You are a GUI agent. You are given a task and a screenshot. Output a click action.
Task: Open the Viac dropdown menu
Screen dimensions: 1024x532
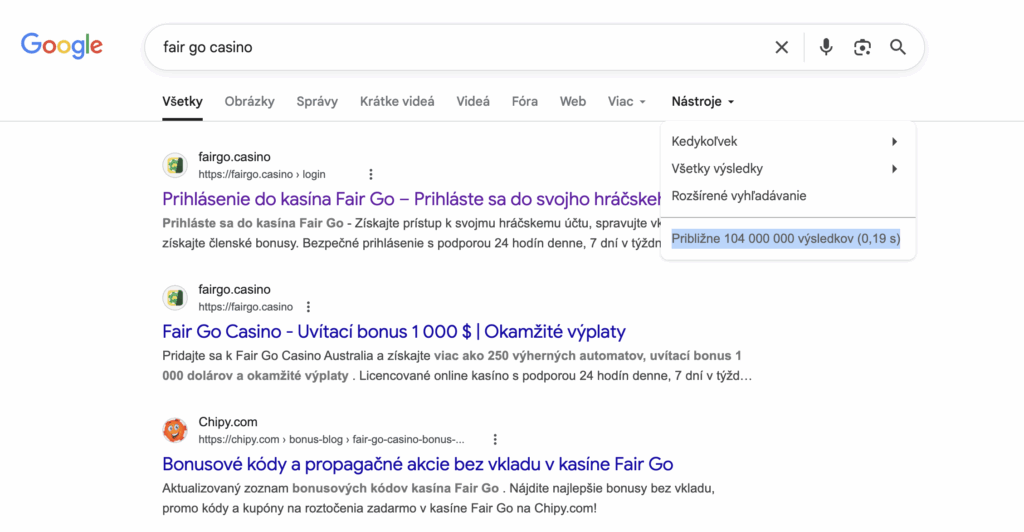[x=627, y=101]
